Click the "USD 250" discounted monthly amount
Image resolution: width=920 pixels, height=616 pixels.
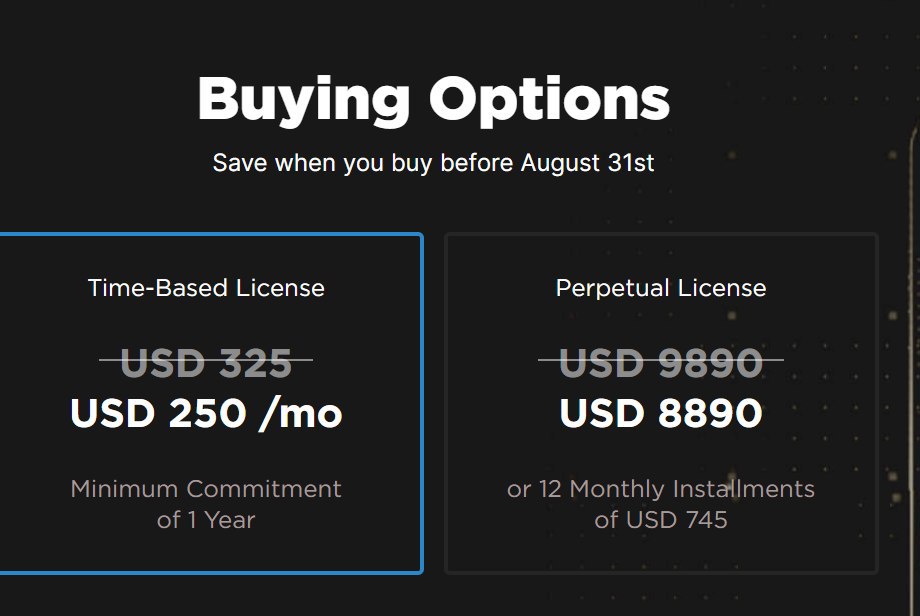158,414
